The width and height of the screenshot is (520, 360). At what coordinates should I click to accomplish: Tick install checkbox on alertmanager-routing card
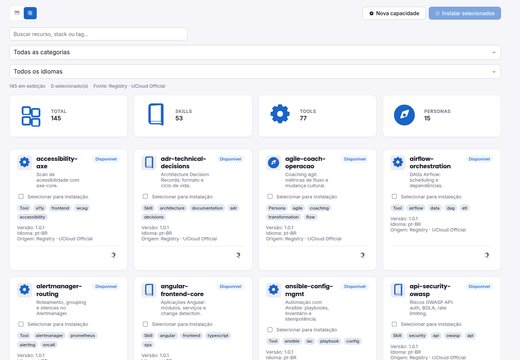[21, 324]
